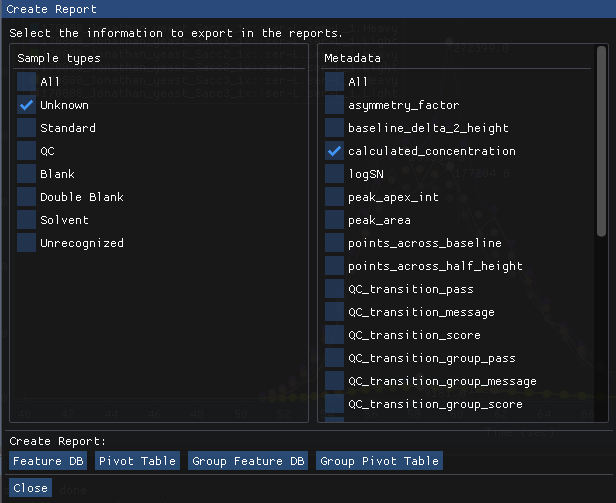
Task: Enable points_across_half_height metadata
Action: click(x=334, y=266)
